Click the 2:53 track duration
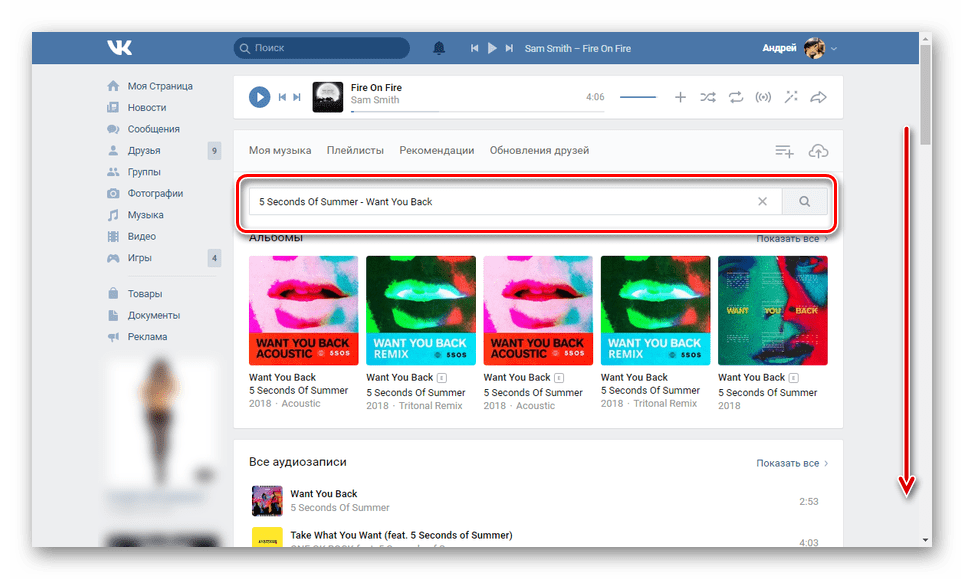Screen dimensions: 964x579 pyautogui.click(x=808, y=502)
